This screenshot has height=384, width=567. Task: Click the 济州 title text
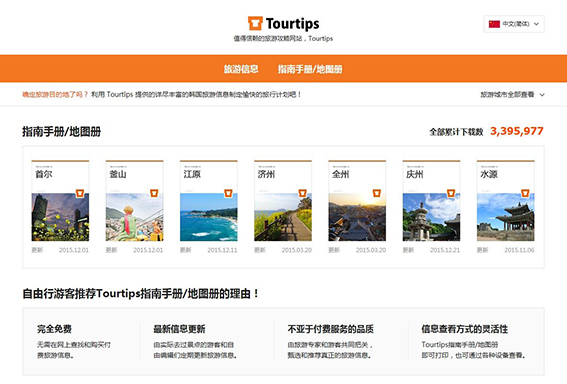click(266, 174)
